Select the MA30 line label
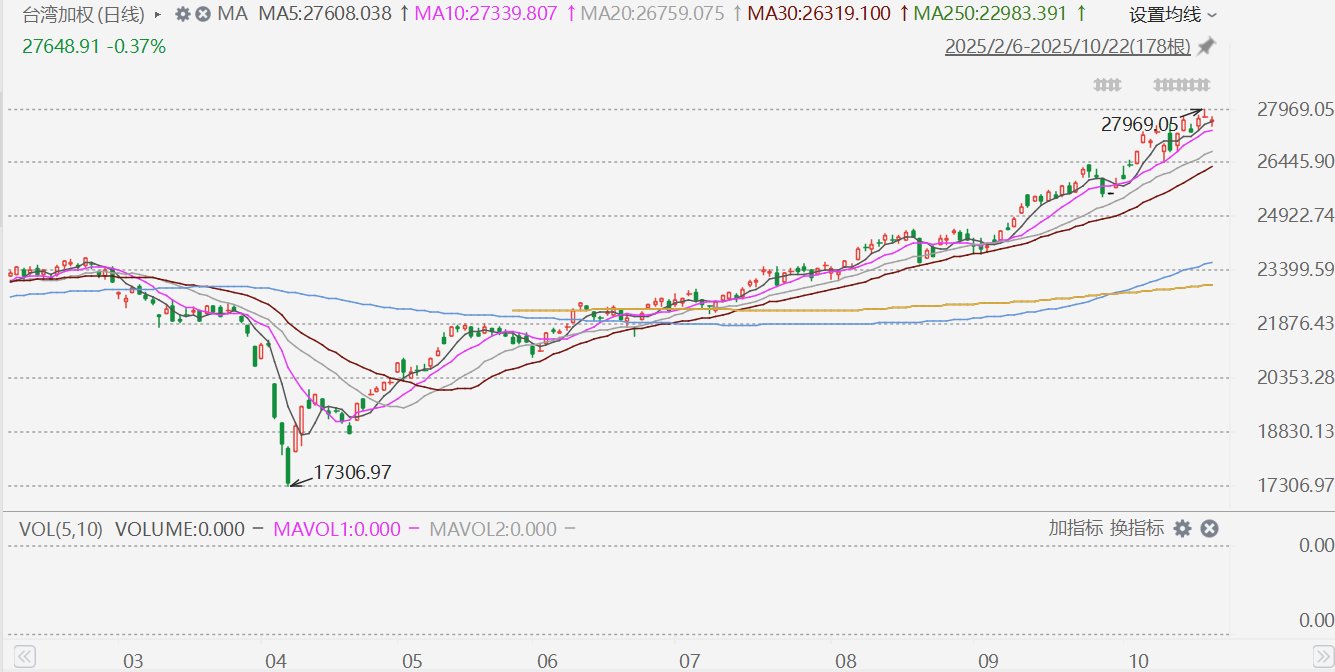The width and height of the screenshot is (1335, 672). 819,15
